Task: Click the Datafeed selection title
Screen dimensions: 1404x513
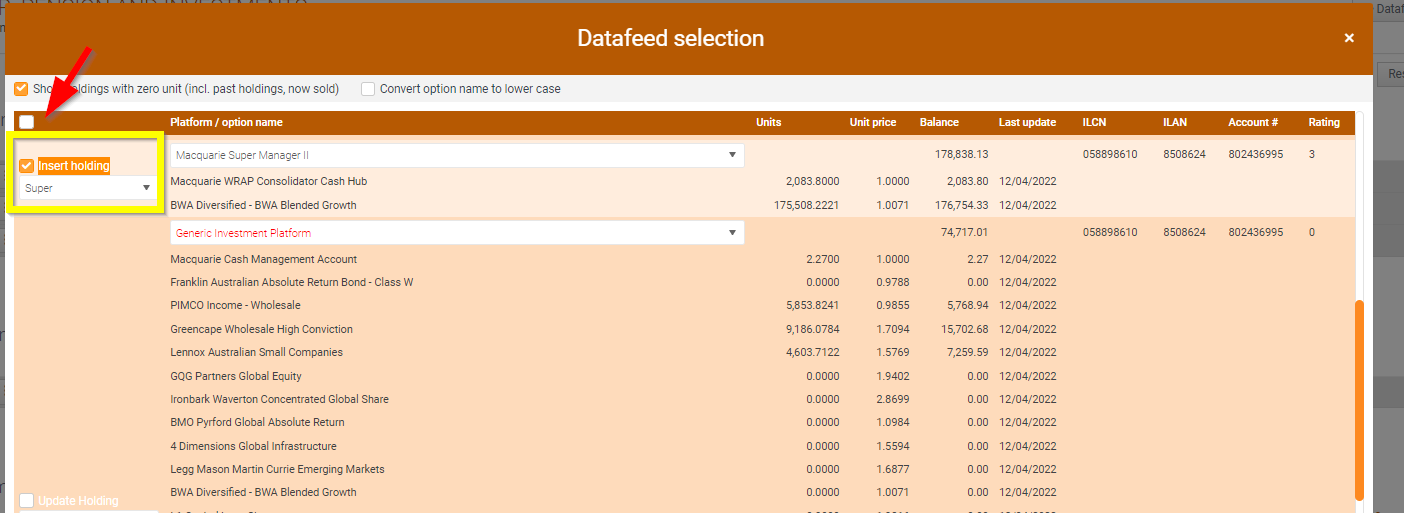Action: click(x=670, y=38)
